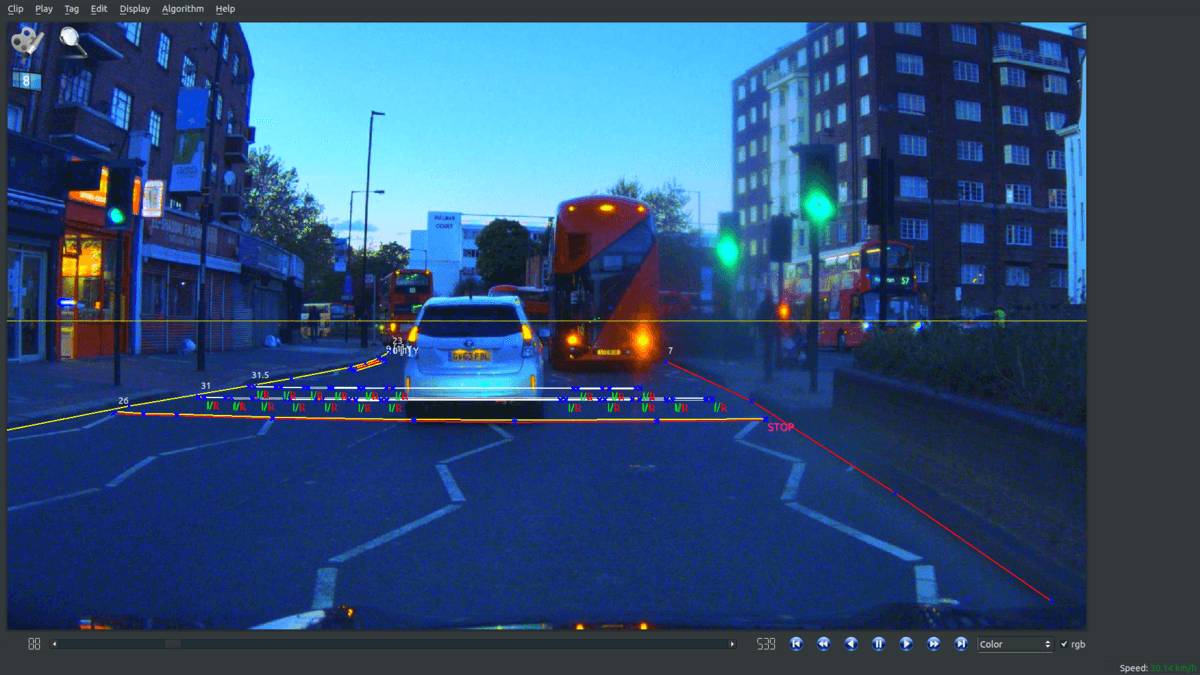The height and width of the screenshot is (675, 1200).
Task: Click the paint palette icon
Action: point(27,42)
